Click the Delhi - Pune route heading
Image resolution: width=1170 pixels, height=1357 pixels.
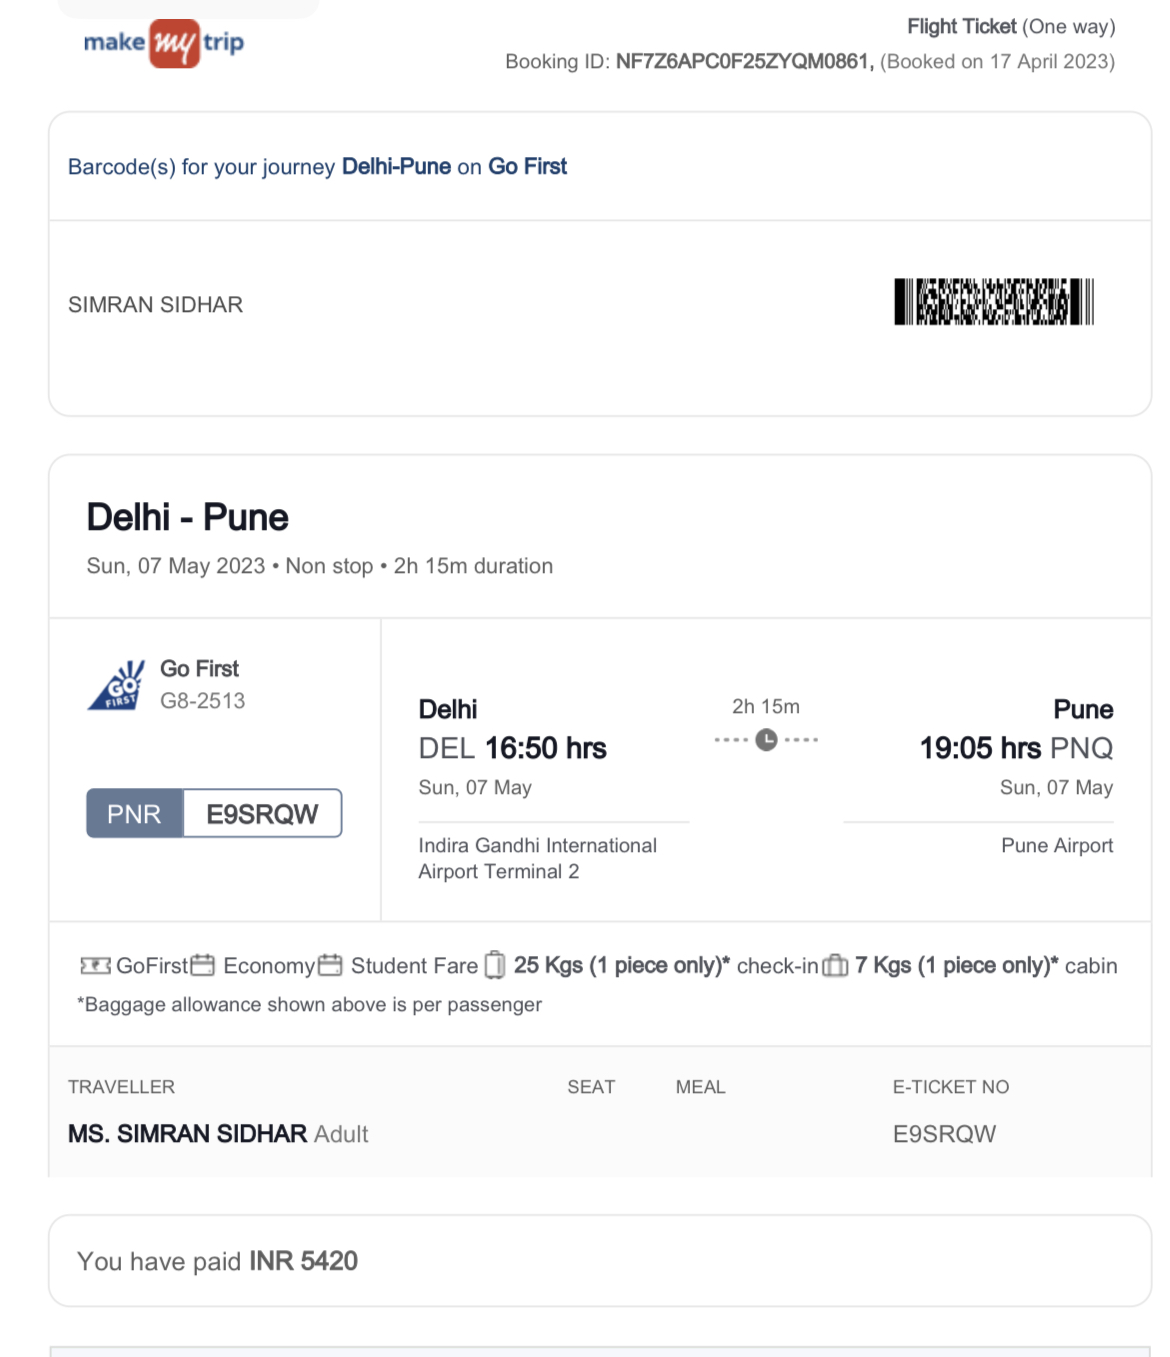tap(187, 518)
